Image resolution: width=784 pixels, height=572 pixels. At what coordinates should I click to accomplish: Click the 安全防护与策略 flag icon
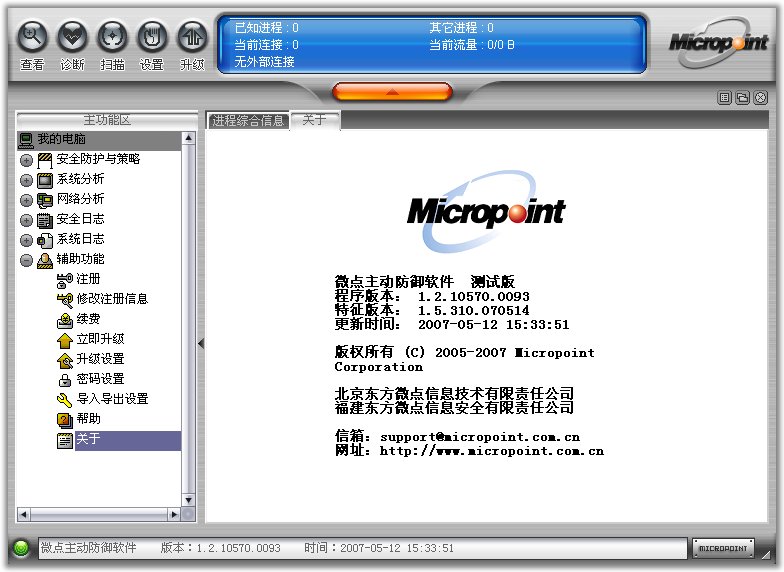click(x=45, y=160)
